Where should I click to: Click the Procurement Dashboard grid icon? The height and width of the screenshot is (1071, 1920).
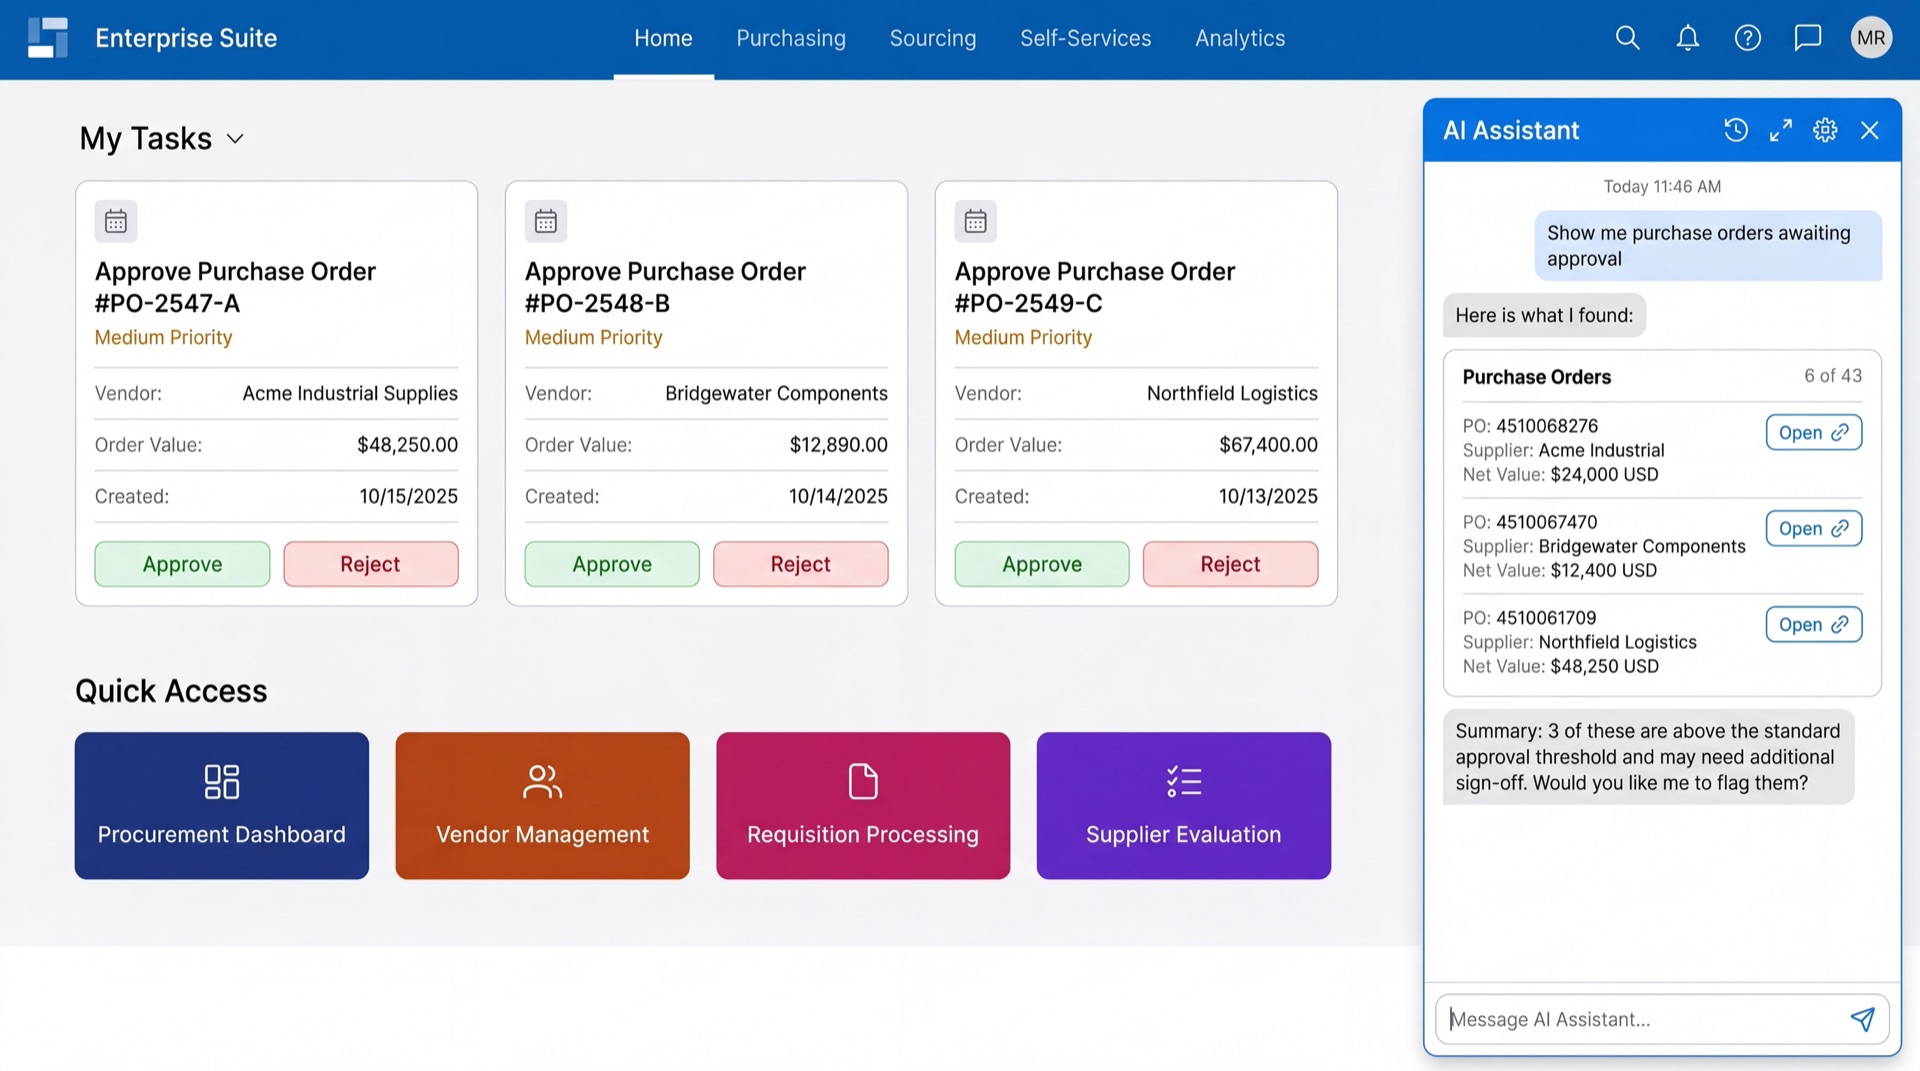221,782
